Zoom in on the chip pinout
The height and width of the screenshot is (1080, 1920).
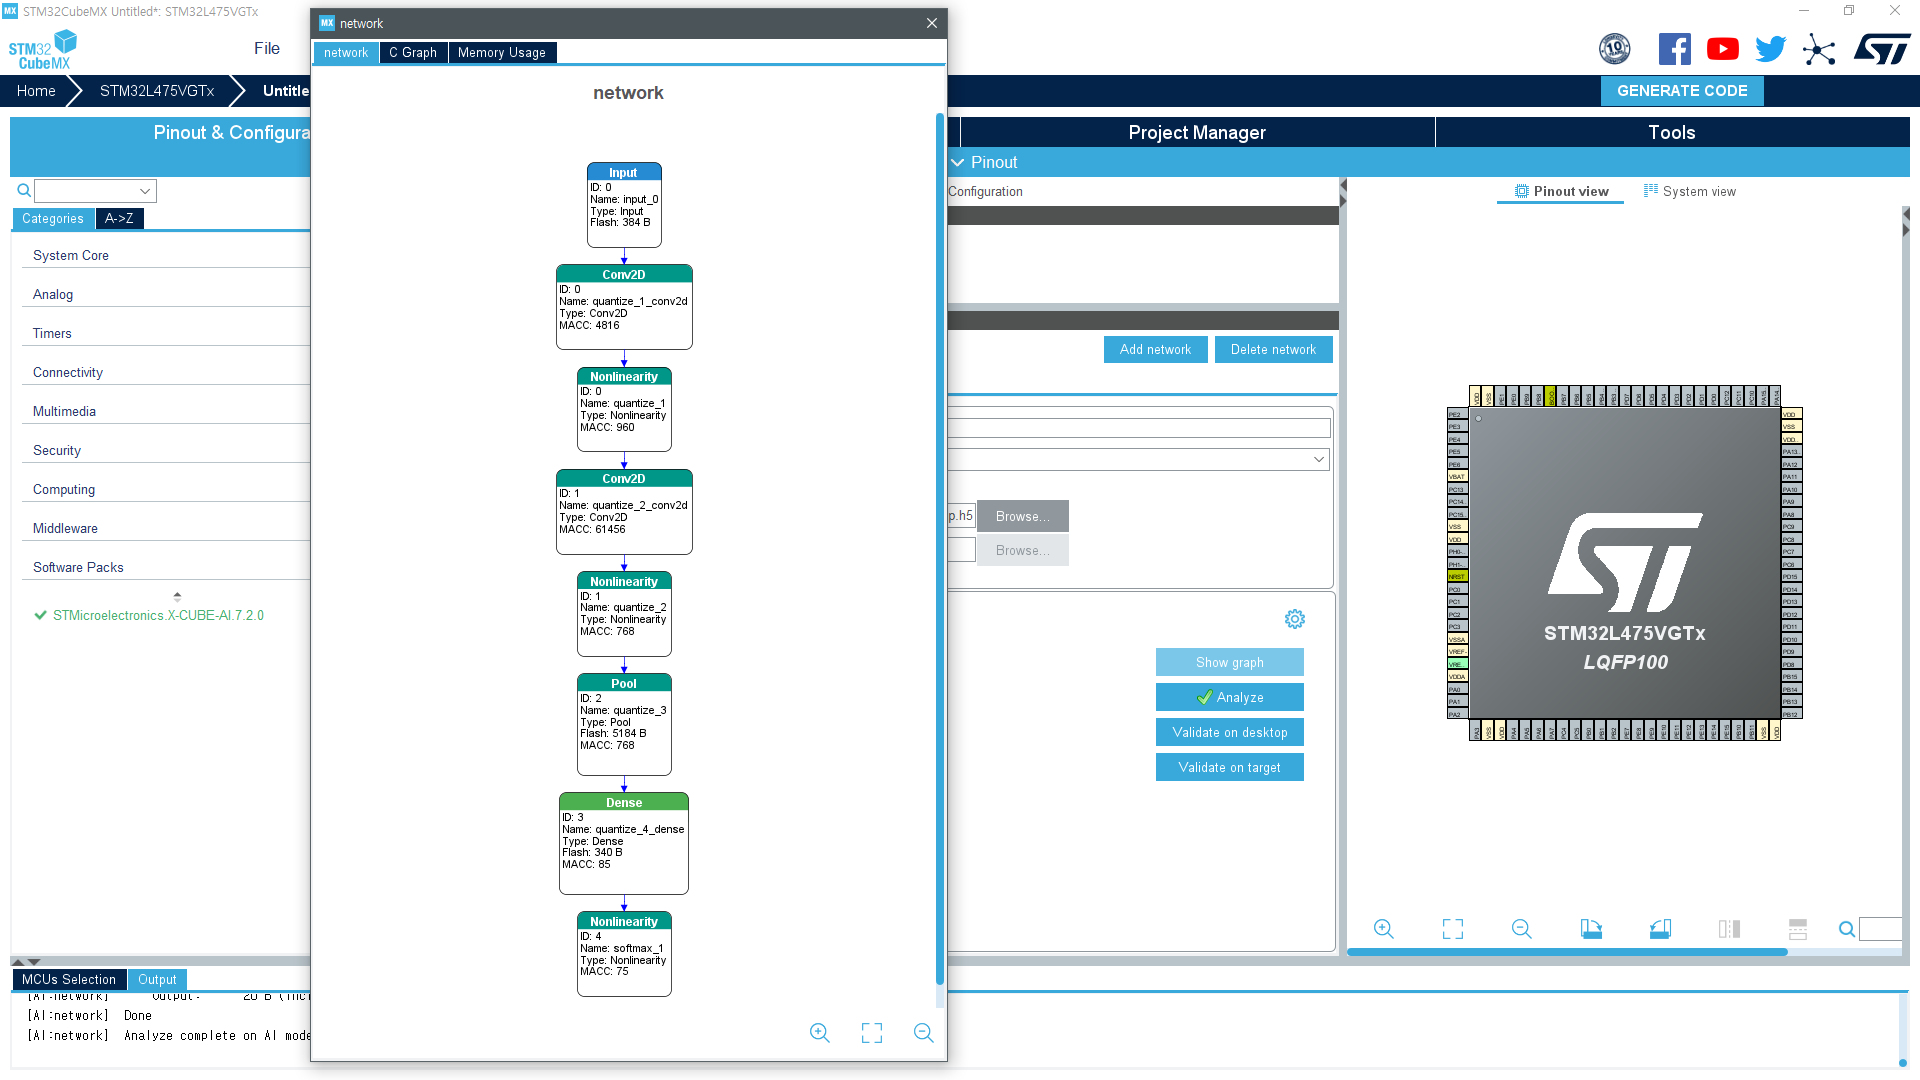click(1383, 929)
